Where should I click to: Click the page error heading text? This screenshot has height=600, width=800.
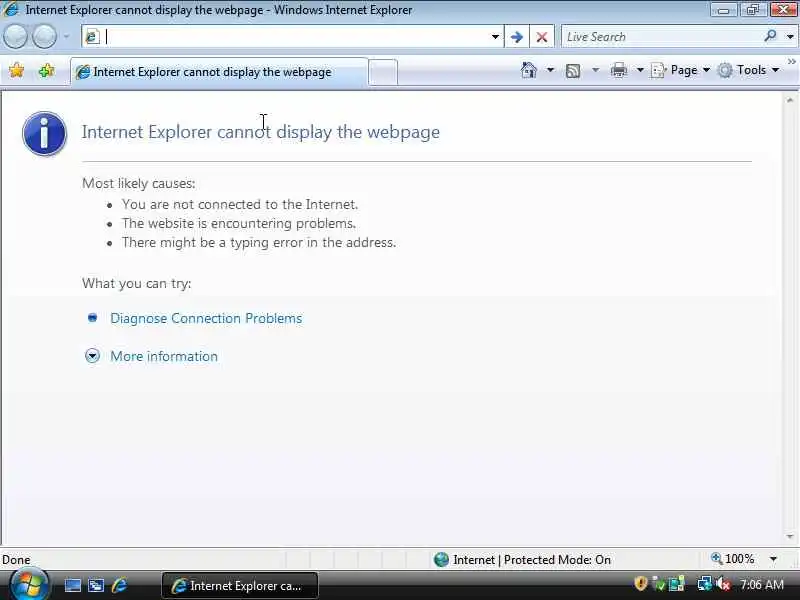(261, 132)
